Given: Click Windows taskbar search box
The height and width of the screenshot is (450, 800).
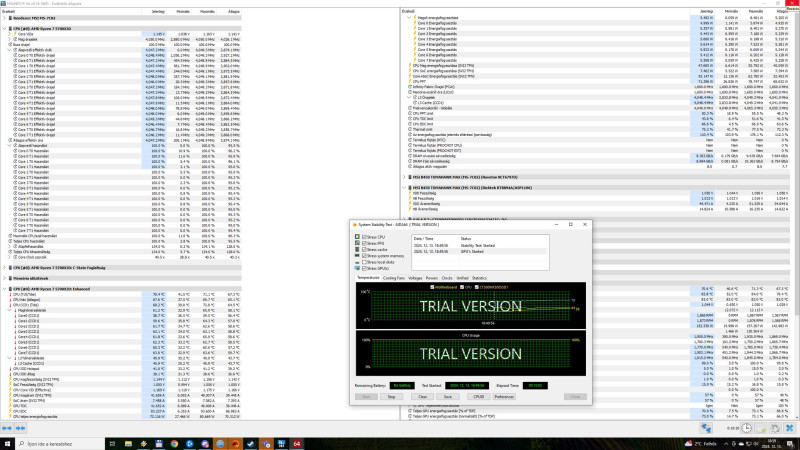Looking at the screenshot, I should (60, 444).
